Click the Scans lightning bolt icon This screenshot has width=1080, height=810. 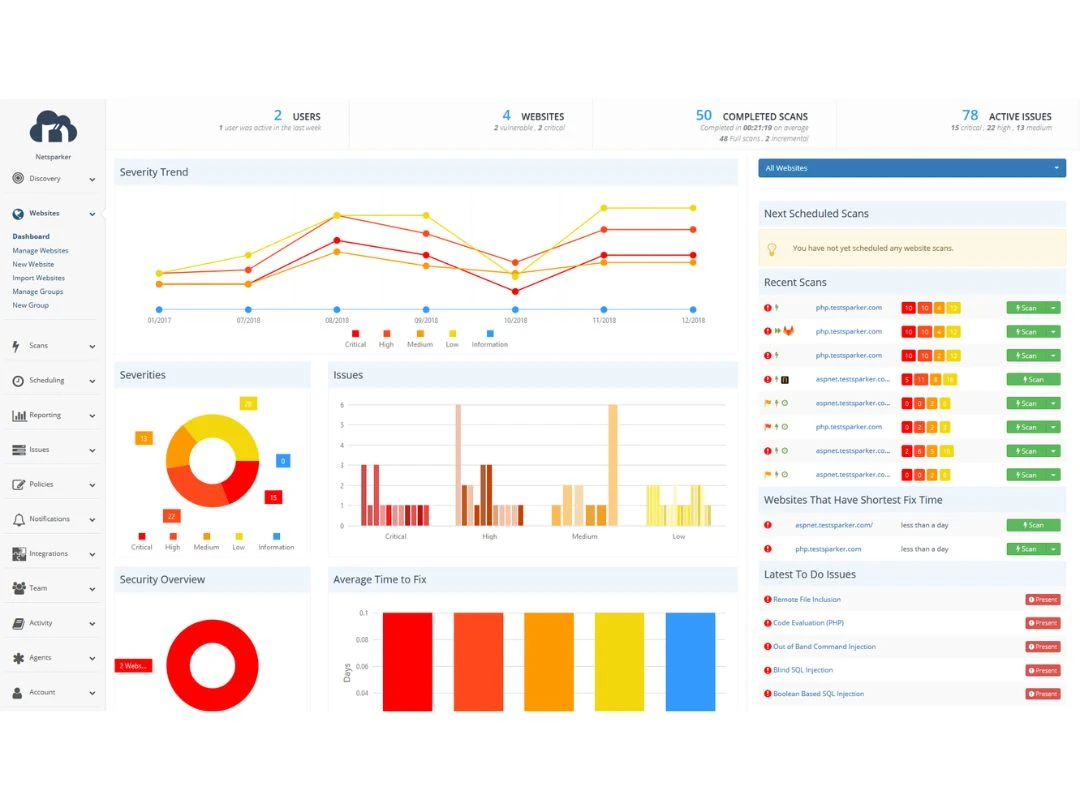coord(16,346)
